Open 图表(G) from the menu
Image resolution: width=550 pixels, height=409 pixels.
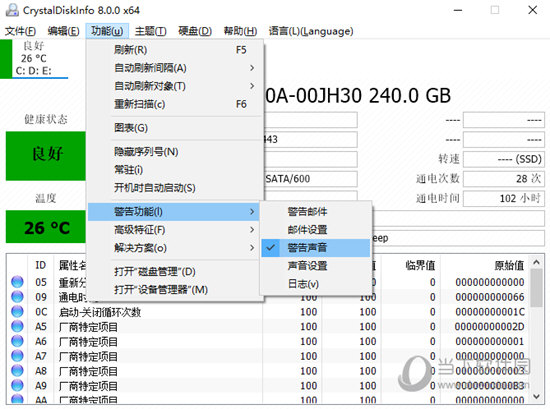(x=175, y=128)
